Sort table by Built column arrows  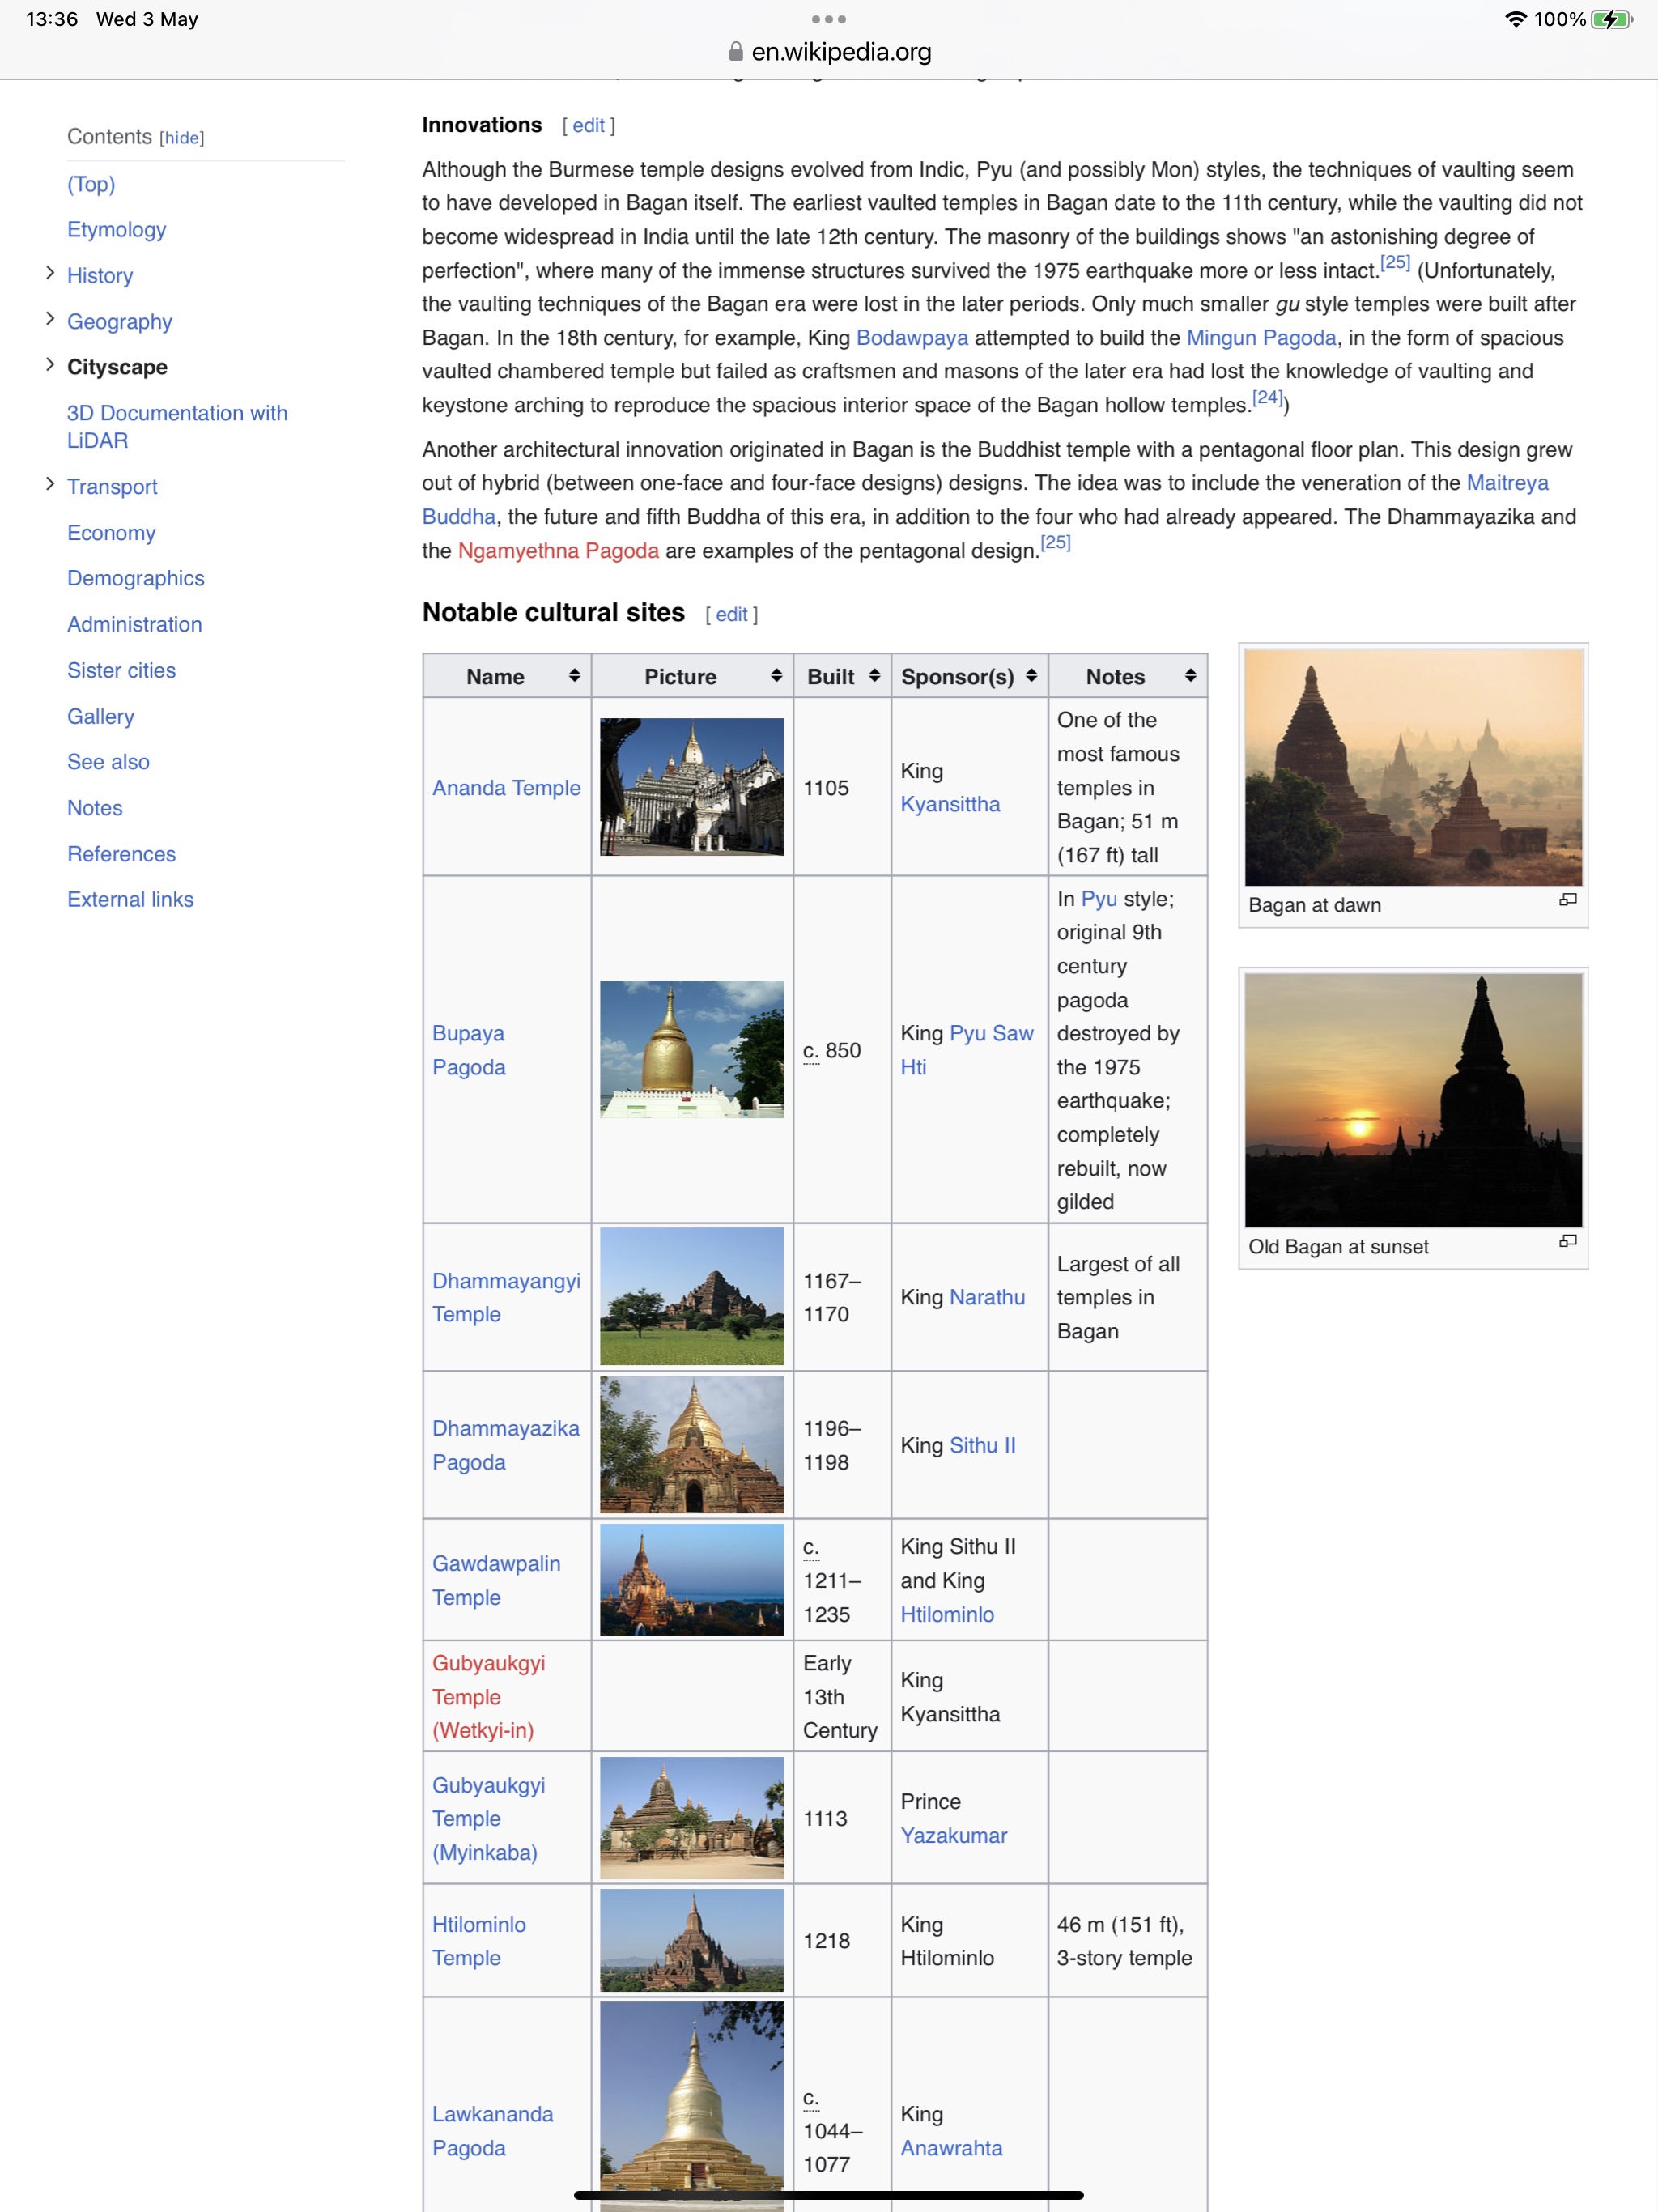(x=874, y=676)
